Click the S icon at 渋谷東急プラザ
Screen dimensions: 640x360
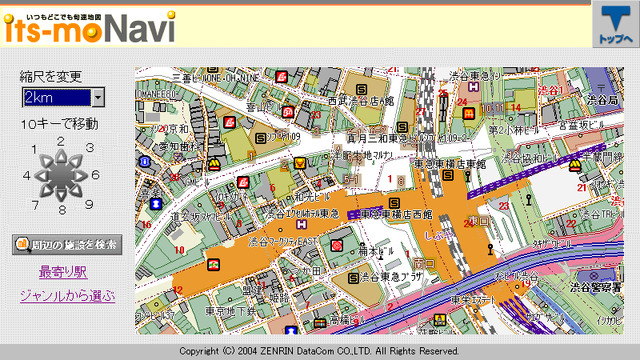353,278
